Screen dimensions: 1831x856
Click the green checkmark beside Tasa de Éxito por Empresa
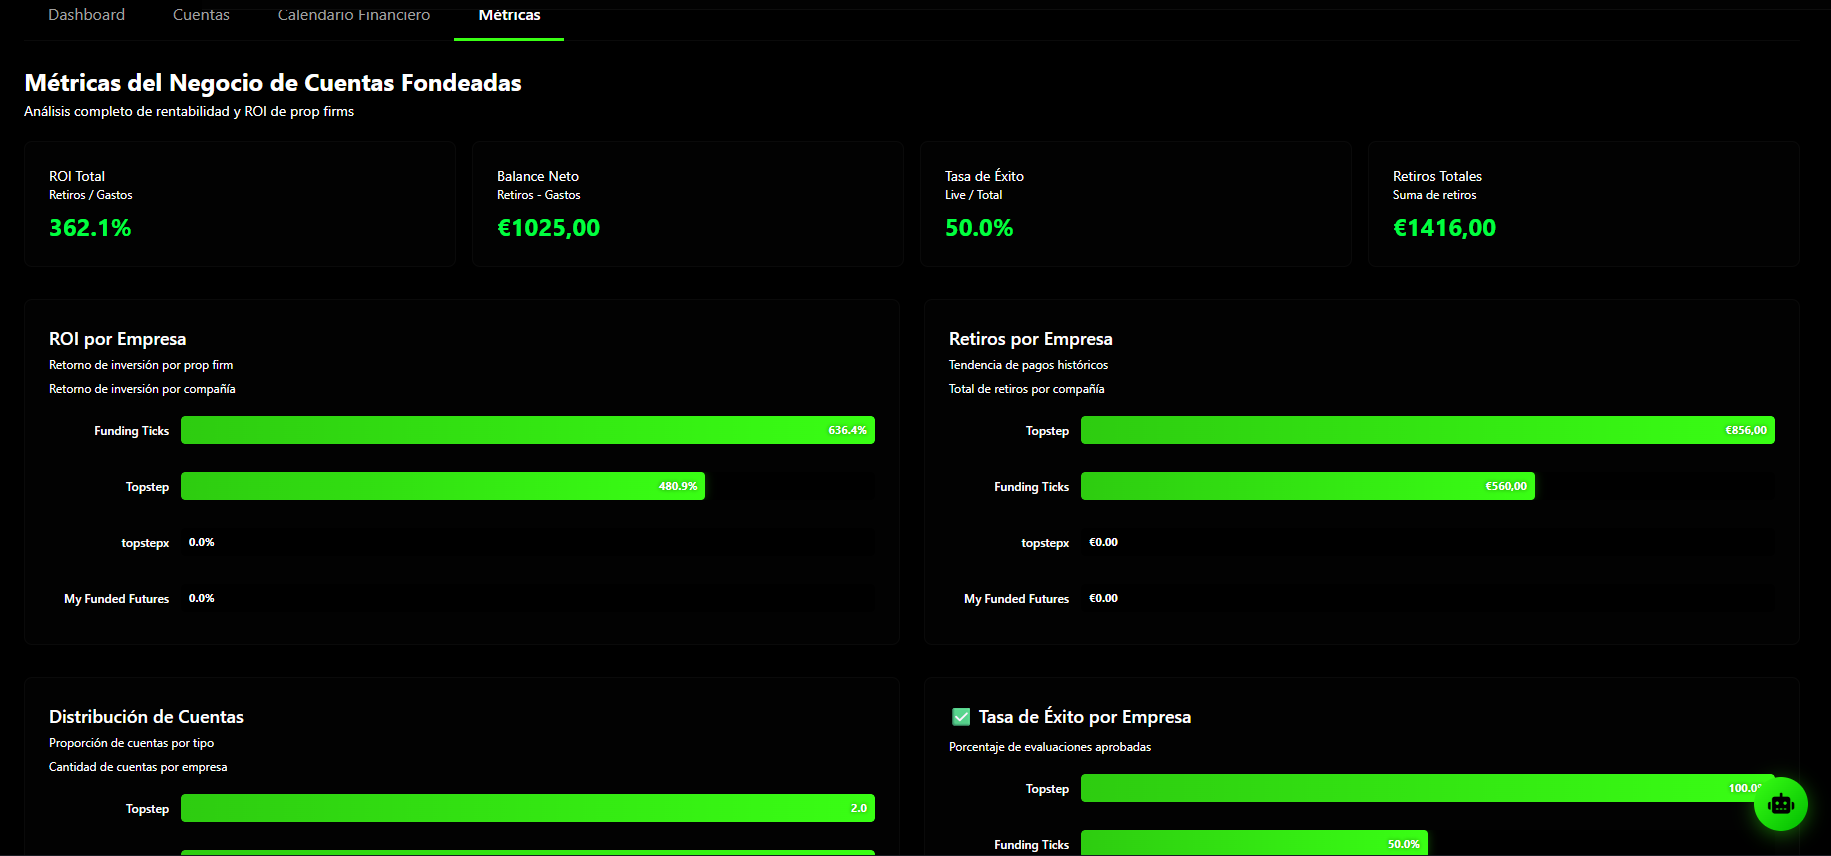[x=961, y=717]
